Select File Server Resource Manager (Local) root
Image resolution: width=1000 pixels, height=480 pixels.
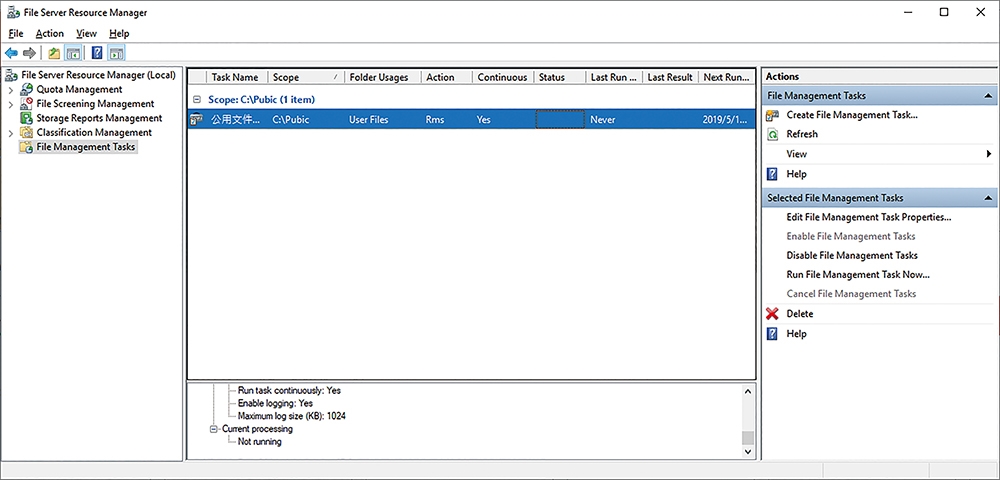(x=98, y=75)
